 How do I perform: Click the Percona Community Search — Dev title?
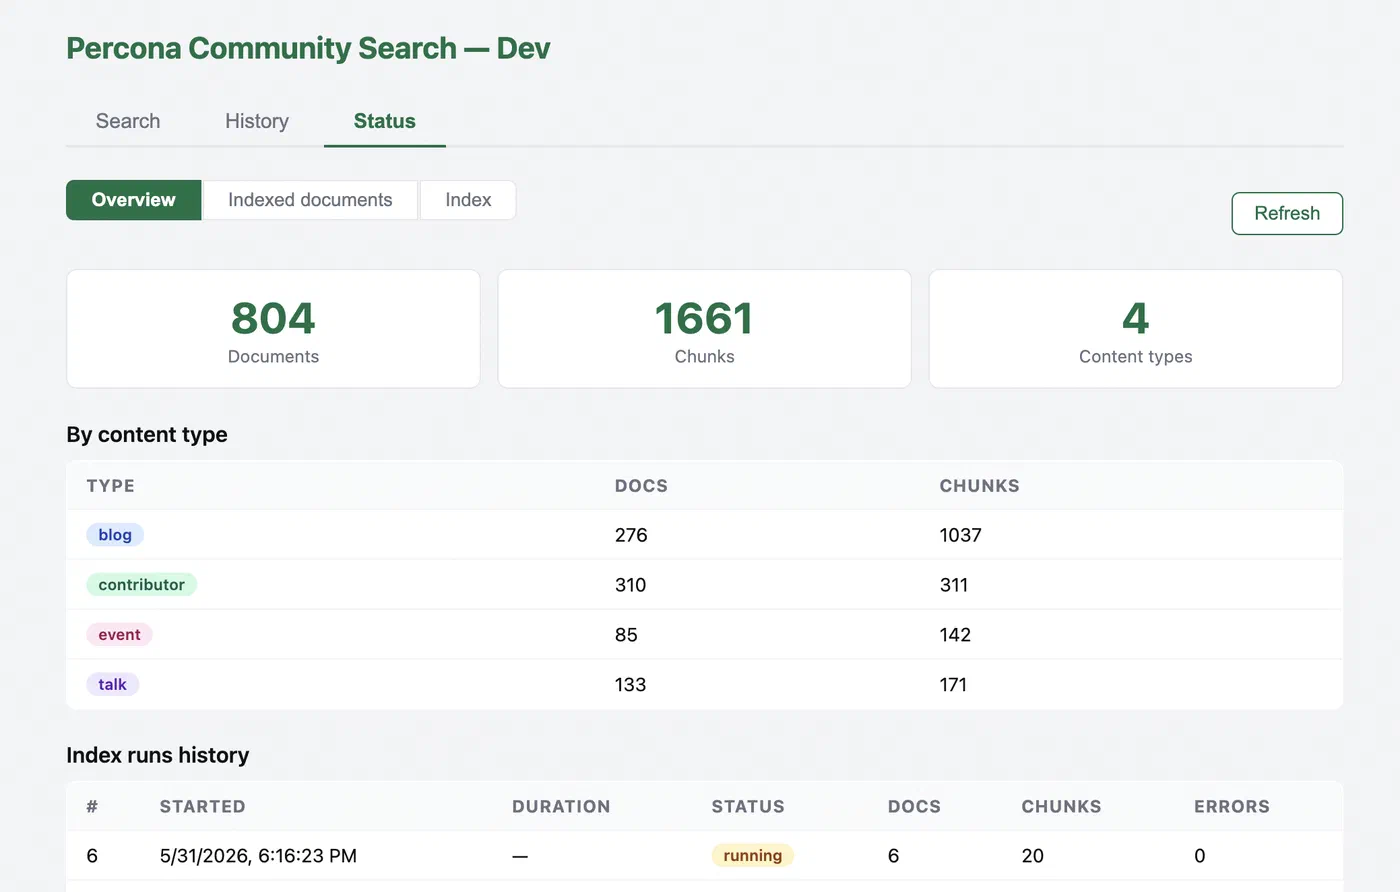(x=308, y=48)
